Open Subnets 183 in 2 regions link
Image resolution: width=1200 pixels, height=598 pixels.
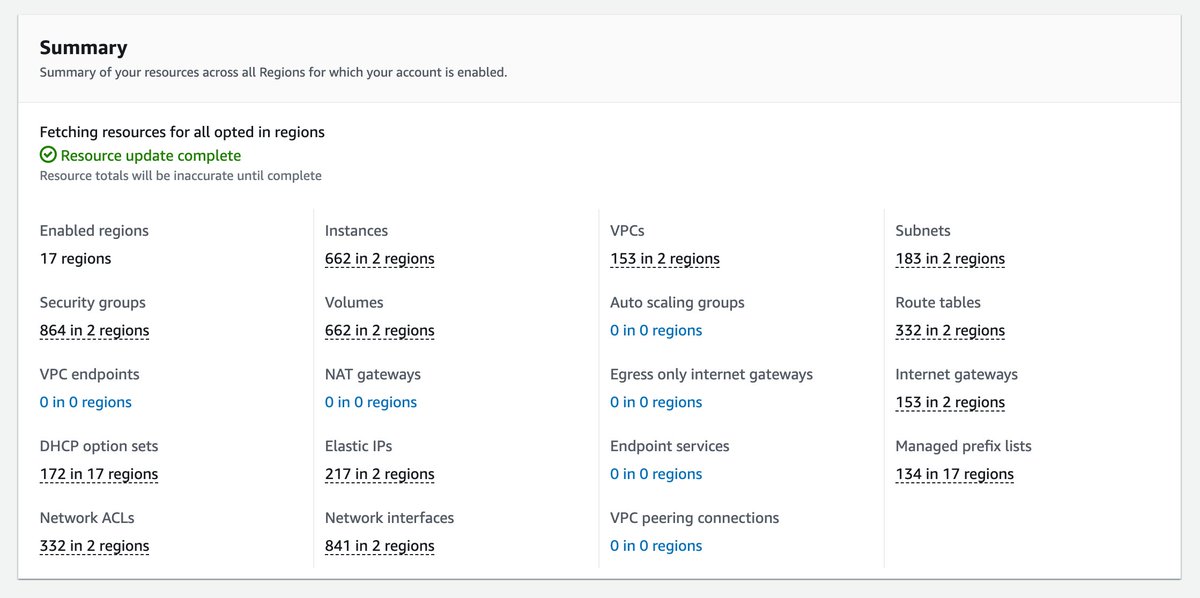949,259
